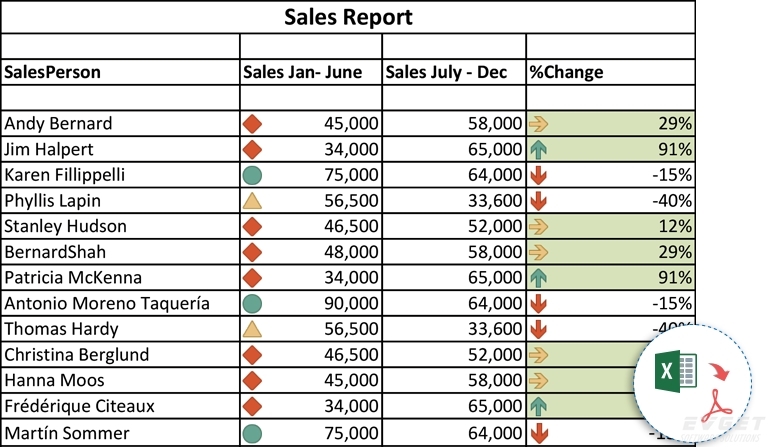Click the yellow triangle in Phyllis Lapin's row

click(253, 201)
